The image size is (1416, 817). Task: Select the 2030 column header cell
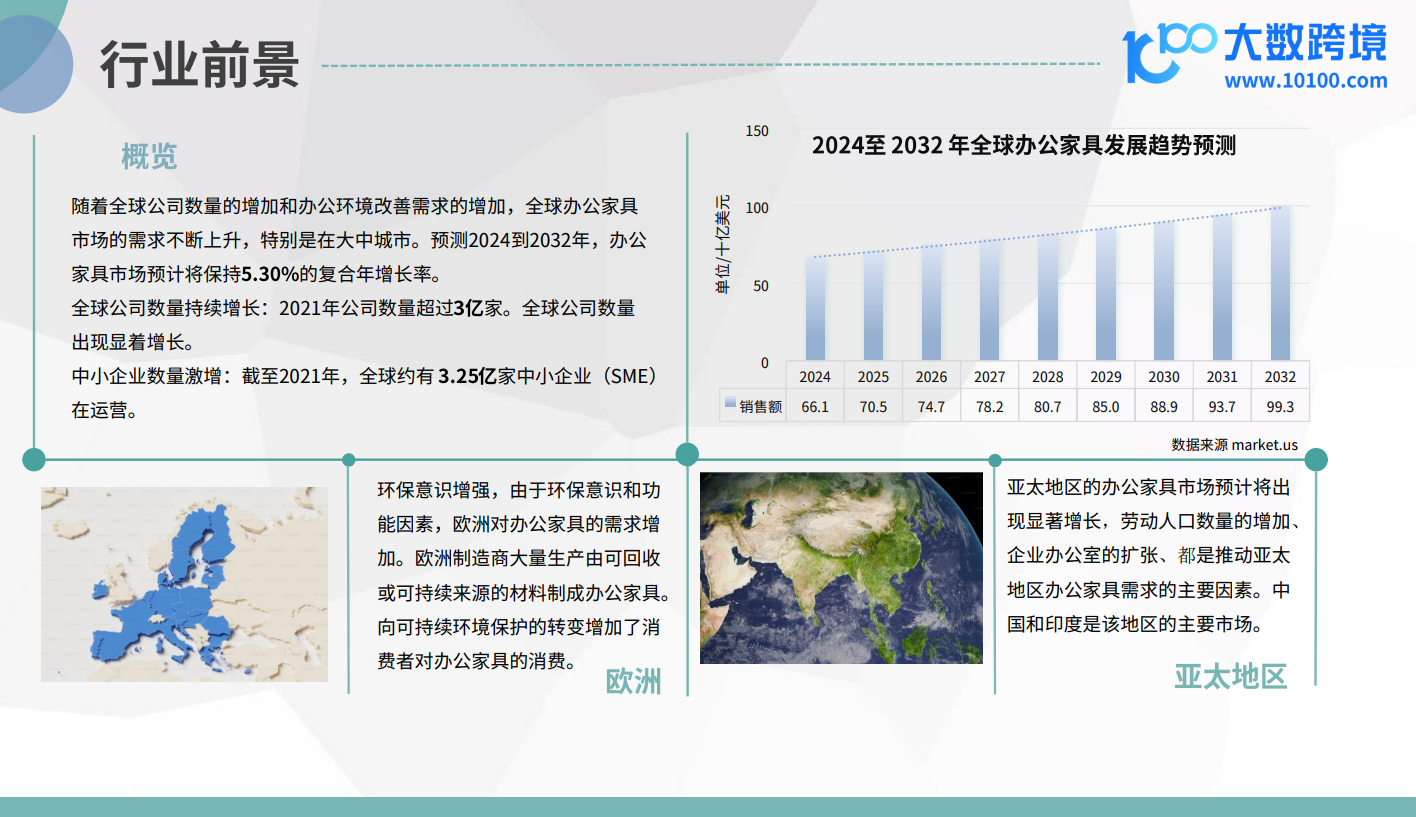click(1163, 377)
